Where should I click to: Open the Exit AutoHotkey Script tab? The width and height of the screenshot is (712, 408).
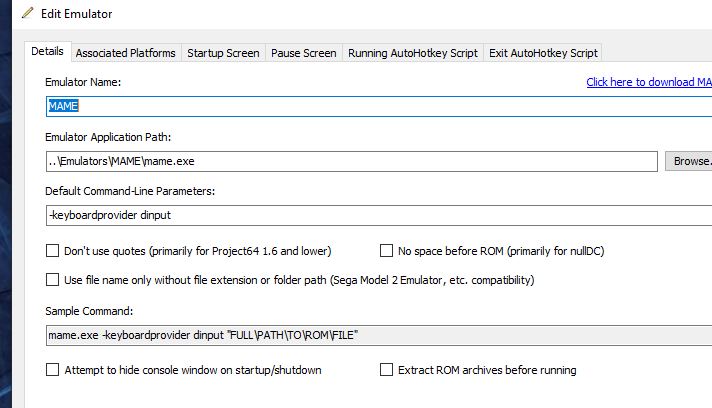tap(543, 53)
